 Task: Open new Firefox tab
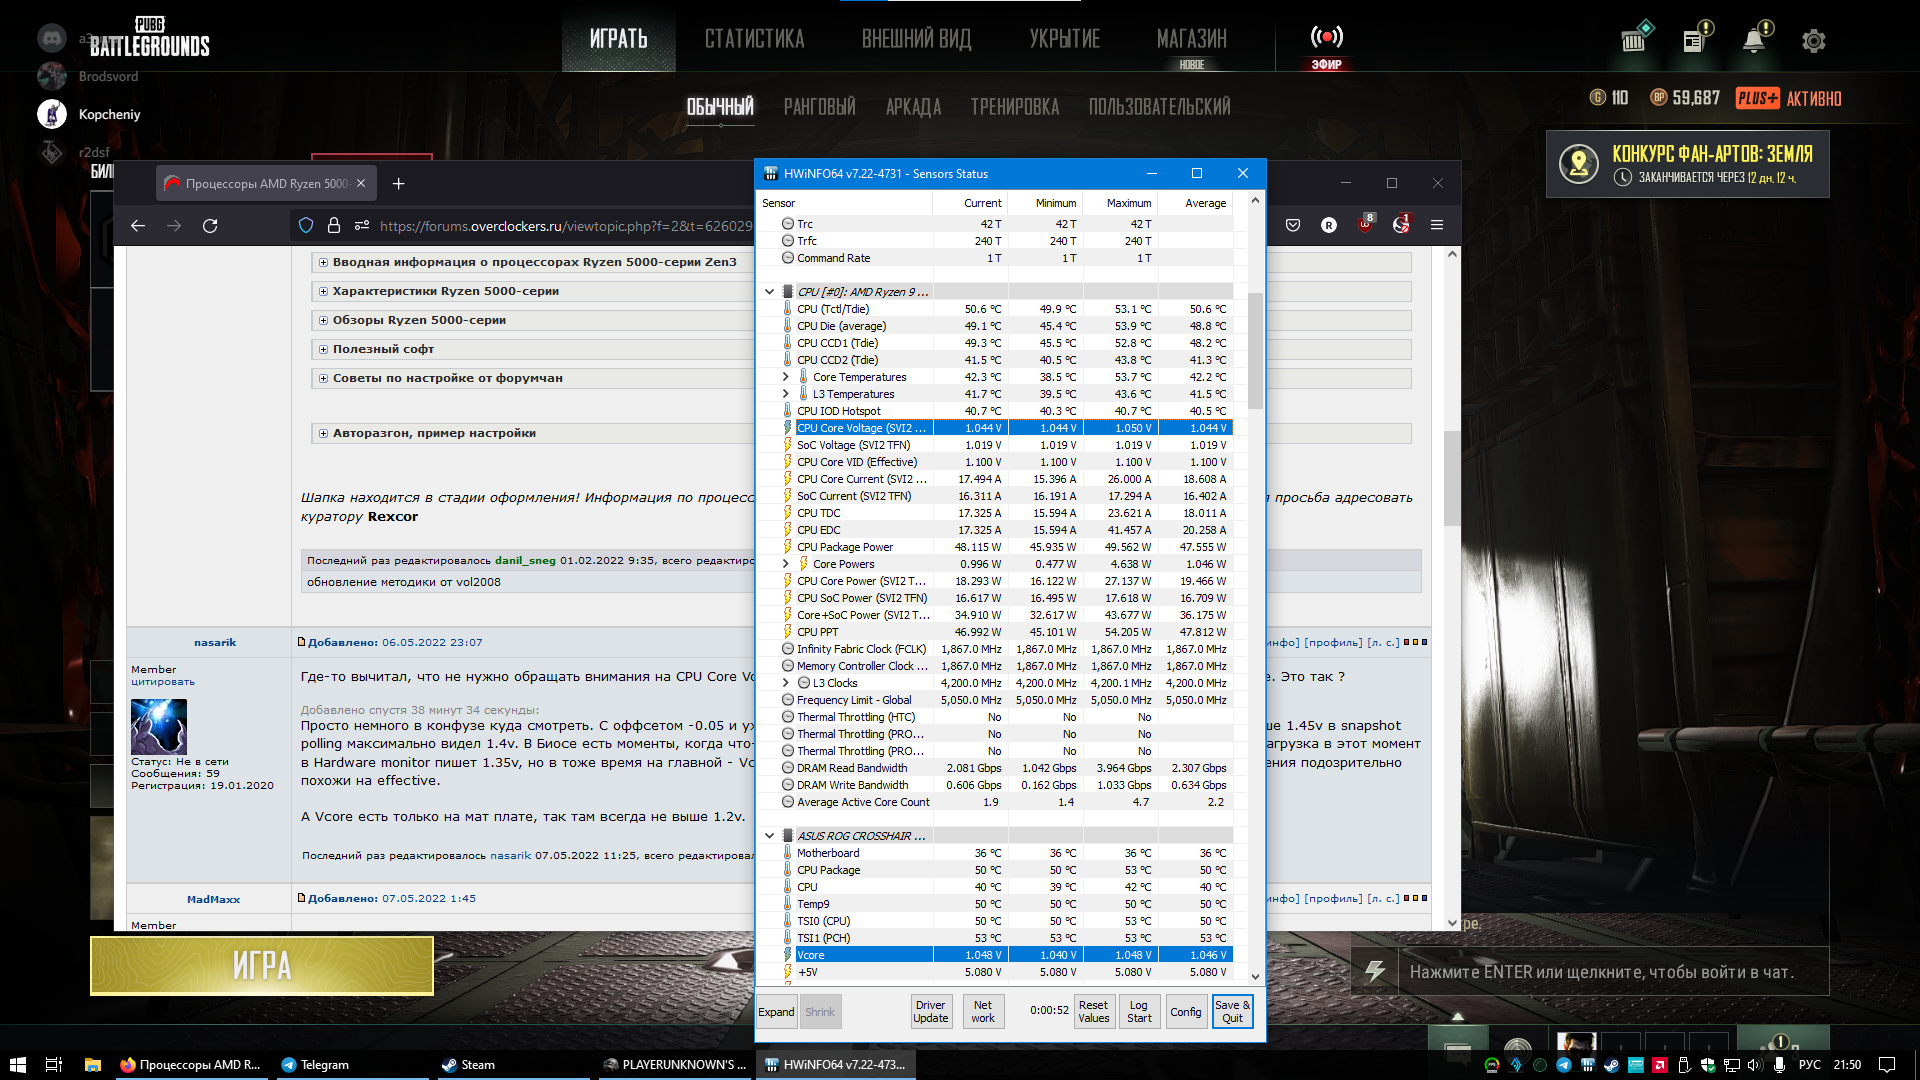[398, 183]
